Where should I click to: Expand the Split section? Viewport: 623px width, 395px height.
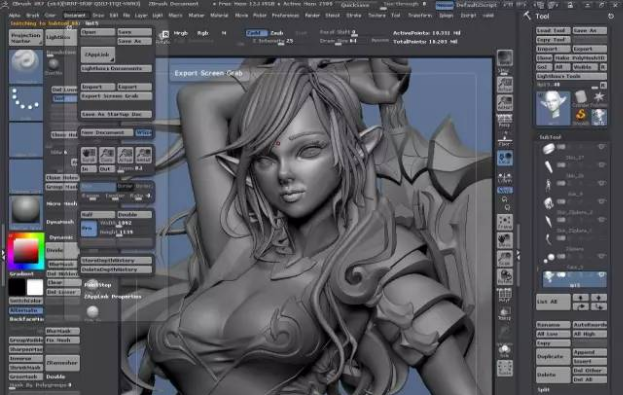point(544,390)
